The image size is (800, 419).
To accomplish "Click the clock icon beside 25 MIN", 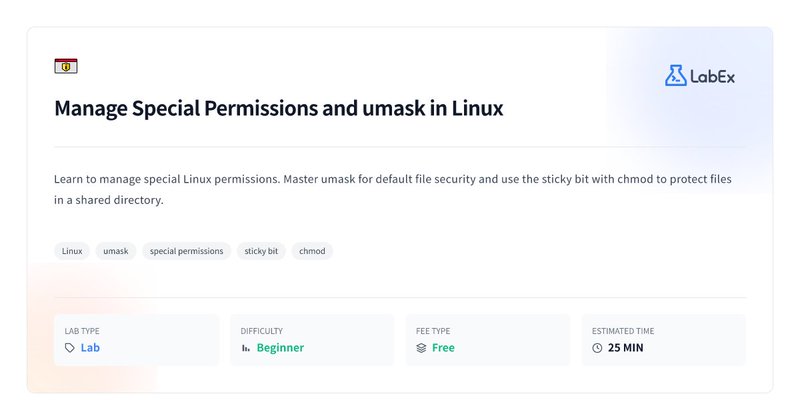I will click(597, 348).
